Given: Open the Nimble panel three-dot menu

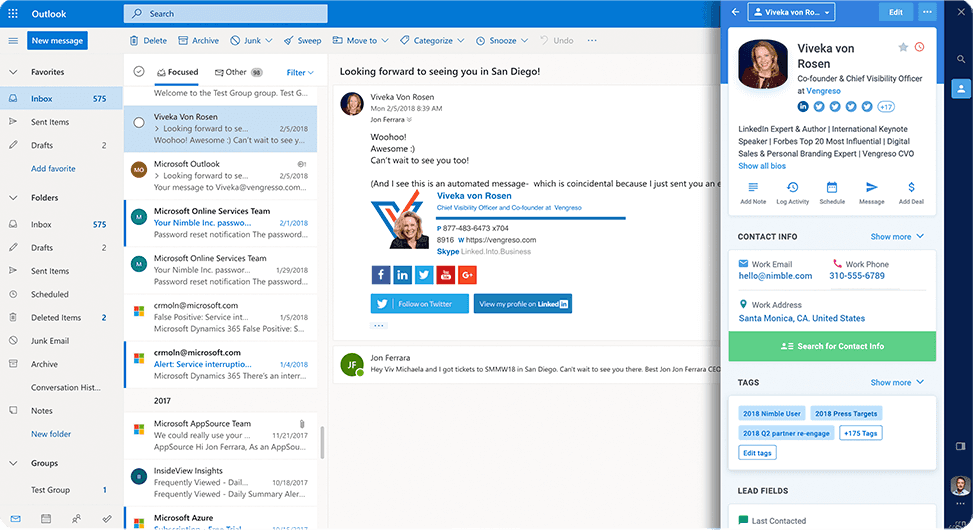Looking at the screenshot, I should point(926,12).
